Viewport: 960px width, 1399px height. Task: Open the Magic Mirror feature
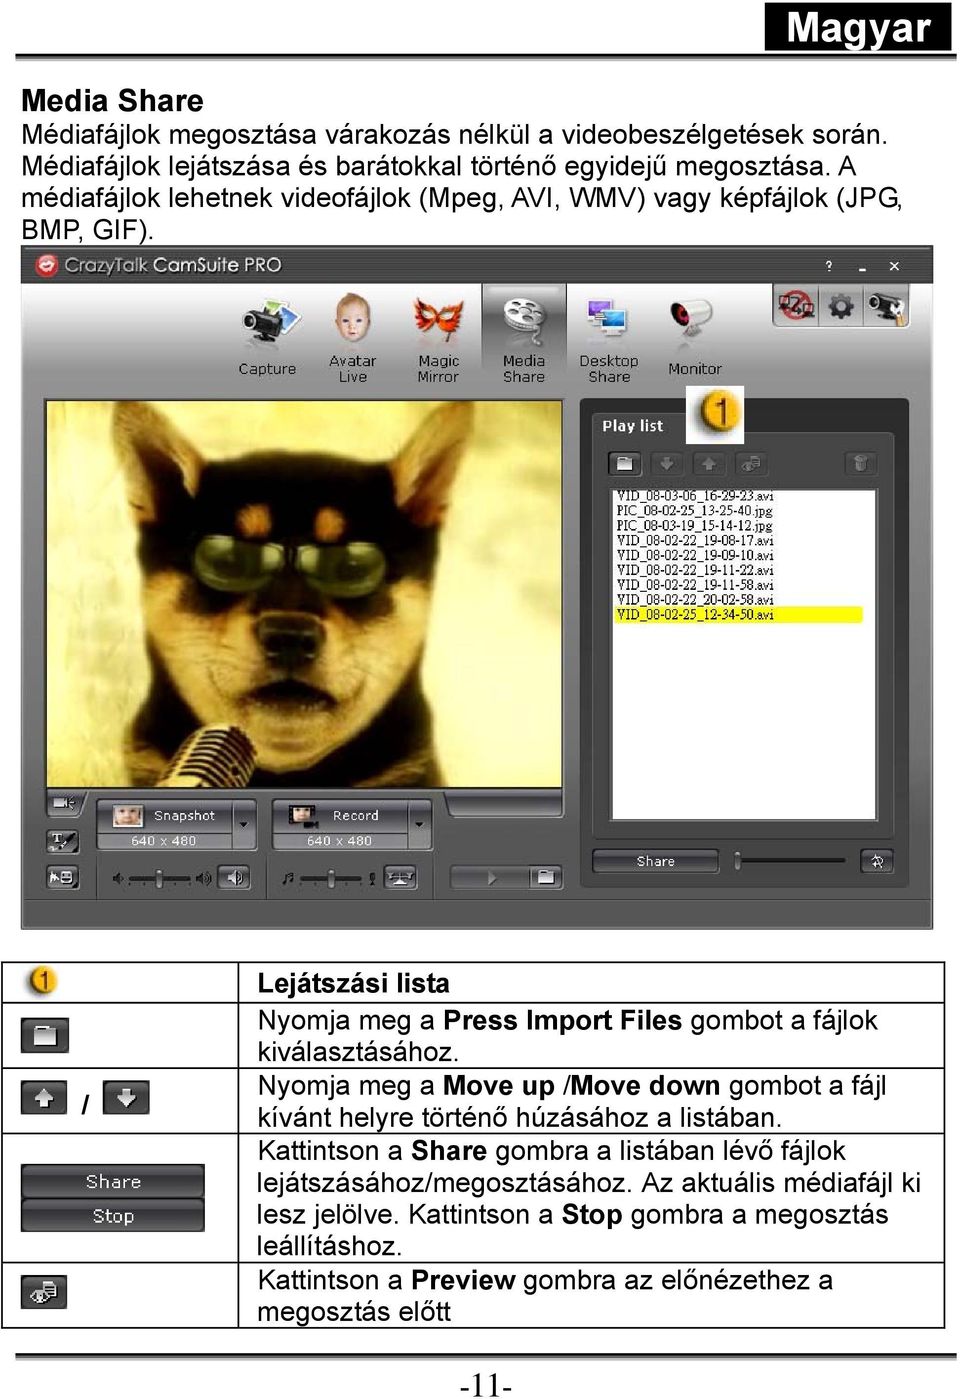point(438,338)
